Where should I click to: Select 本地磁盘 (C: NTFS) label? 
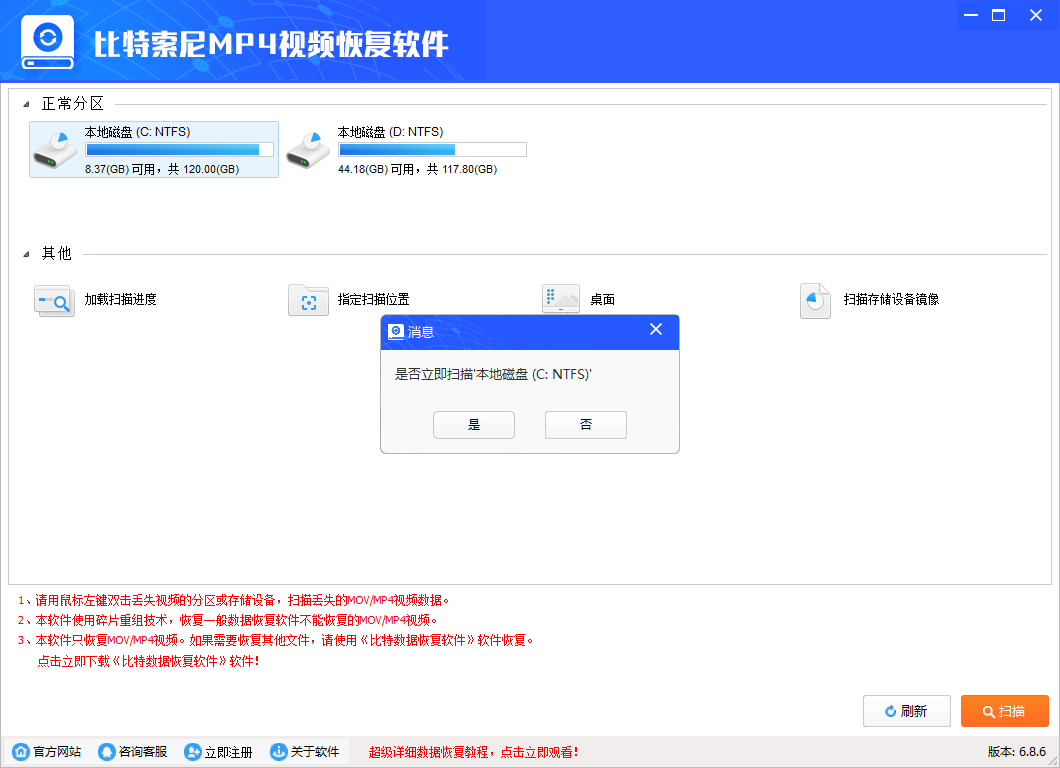(137, 132)
